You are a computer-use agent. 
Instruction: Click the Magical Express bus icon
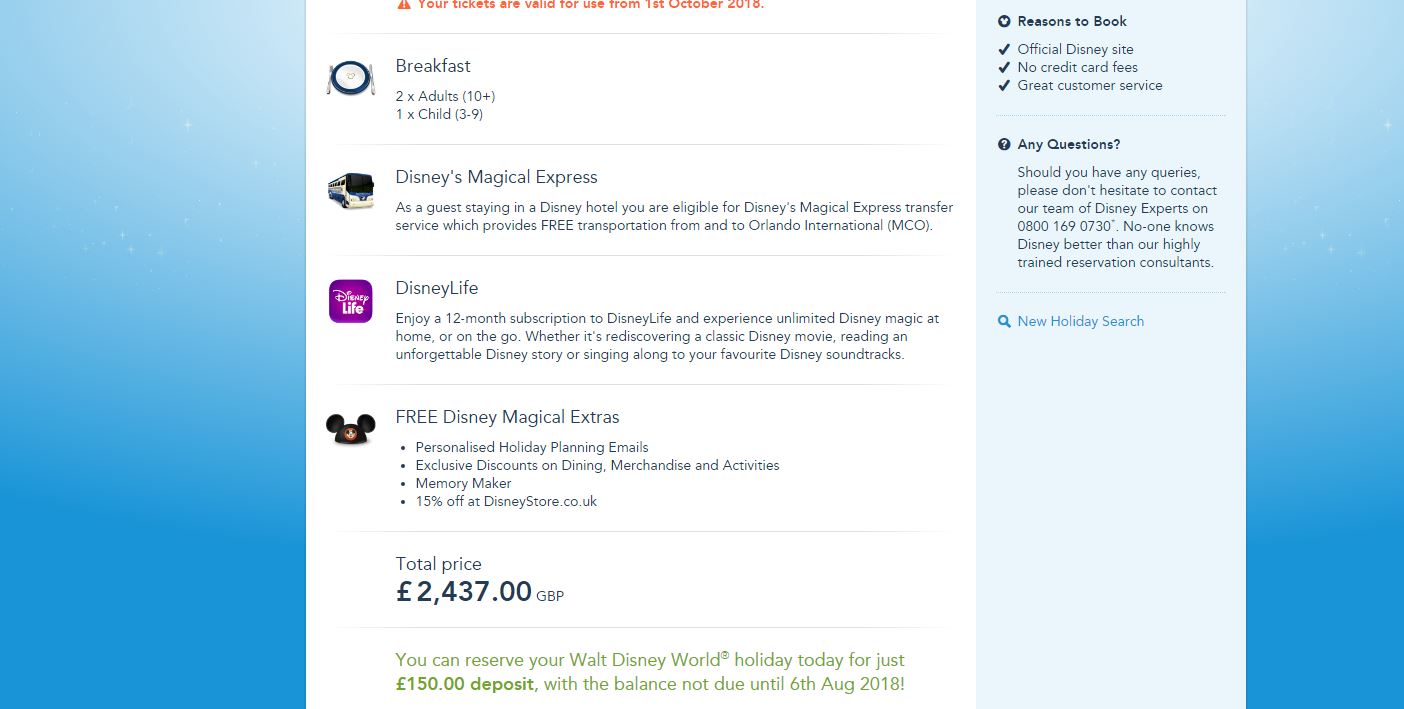coord(350,189)
